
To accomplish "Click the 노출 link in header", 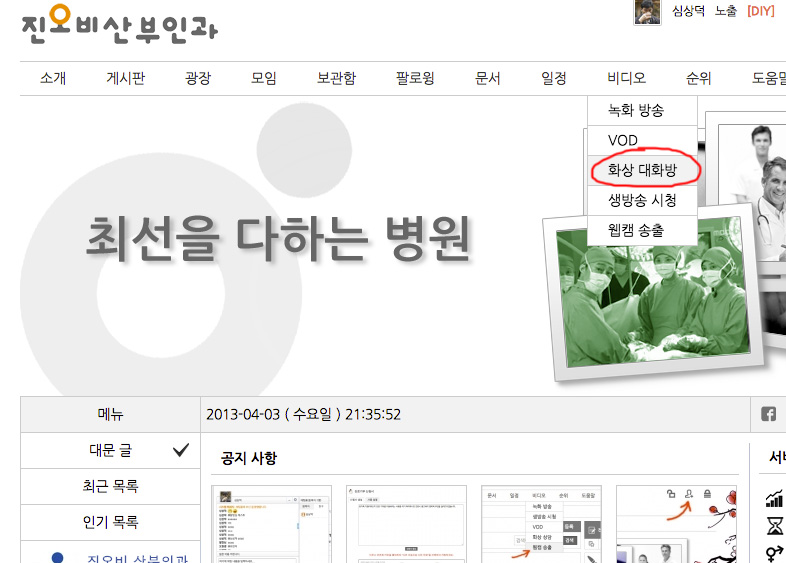I will point(725,11).
